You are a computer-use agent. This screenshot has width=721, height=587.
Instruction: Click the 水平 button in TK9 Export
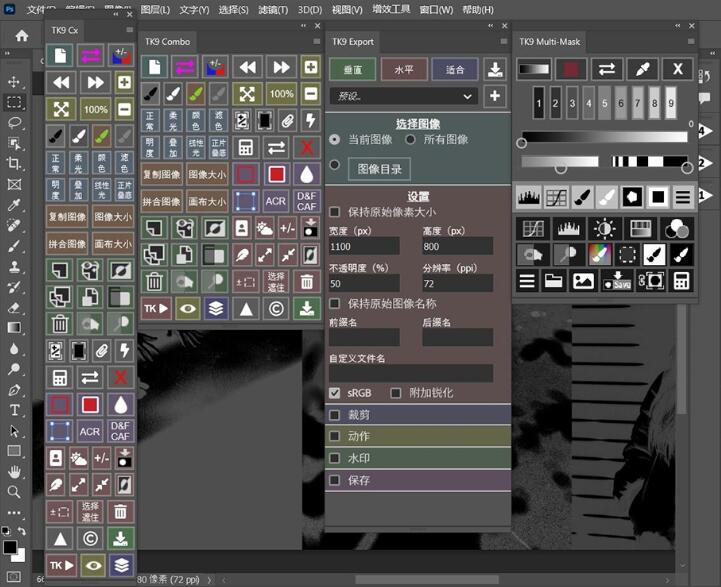pos(404,70)
